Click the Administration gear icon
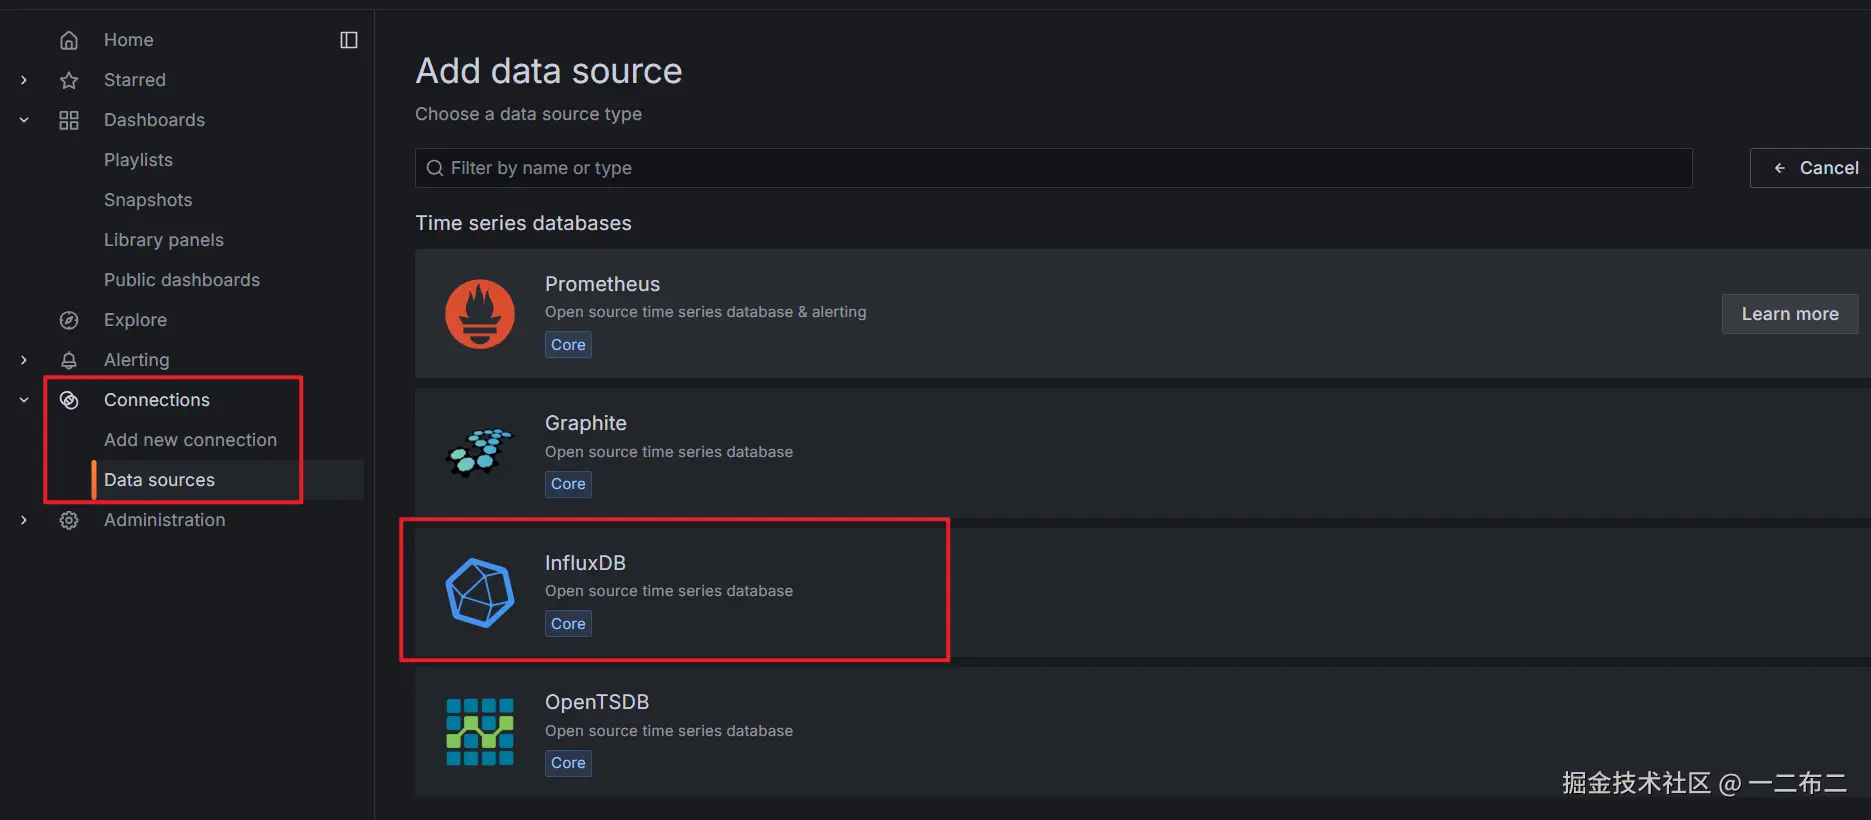This screenshot has width=1871, height=820. point(69,520)
